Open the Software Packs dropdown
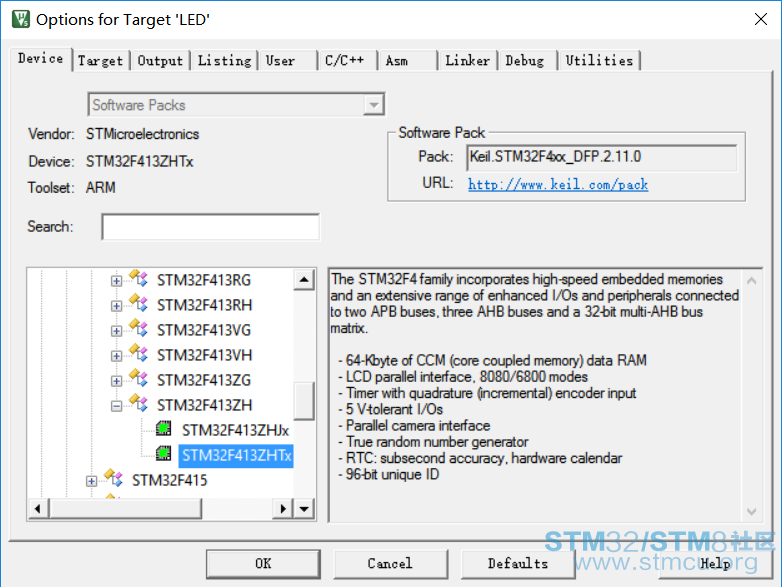 tap(374, 105)
